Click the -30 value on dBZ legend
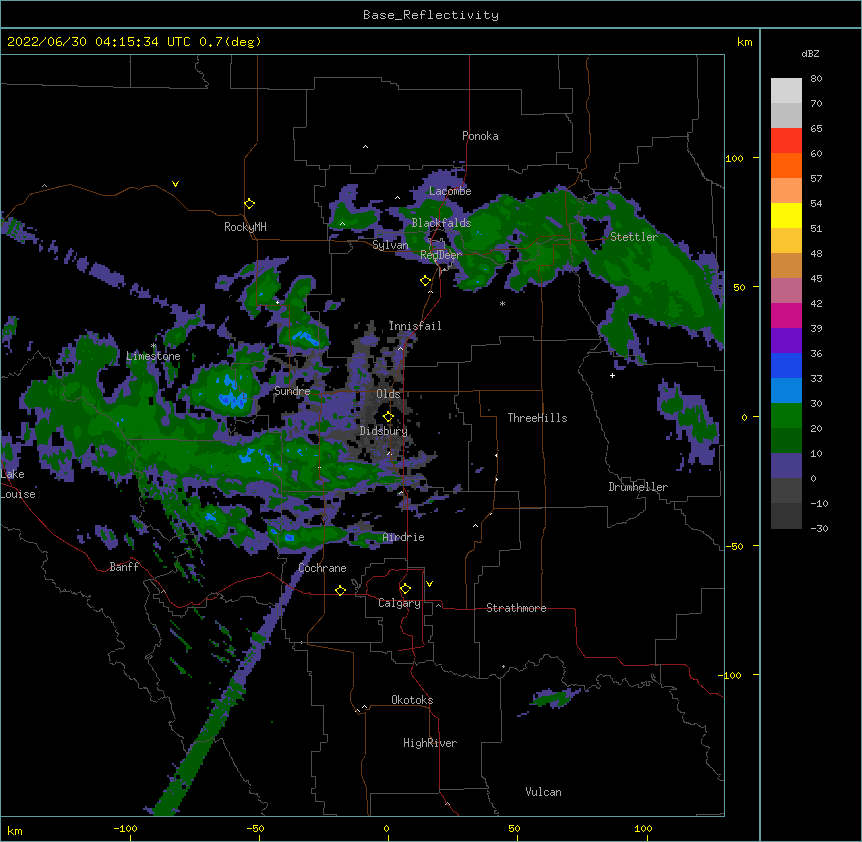 pos(819,529)
